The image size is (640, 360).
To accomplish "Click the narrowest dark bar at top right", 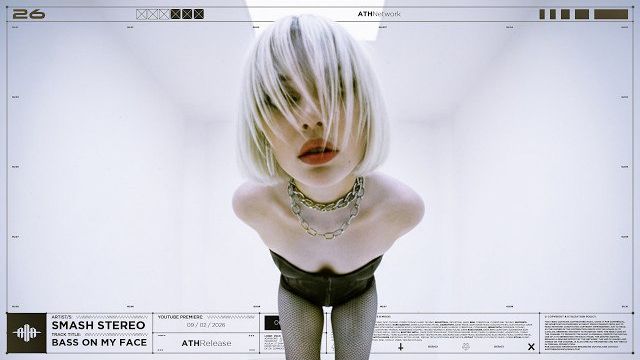I will coord(542,14).
